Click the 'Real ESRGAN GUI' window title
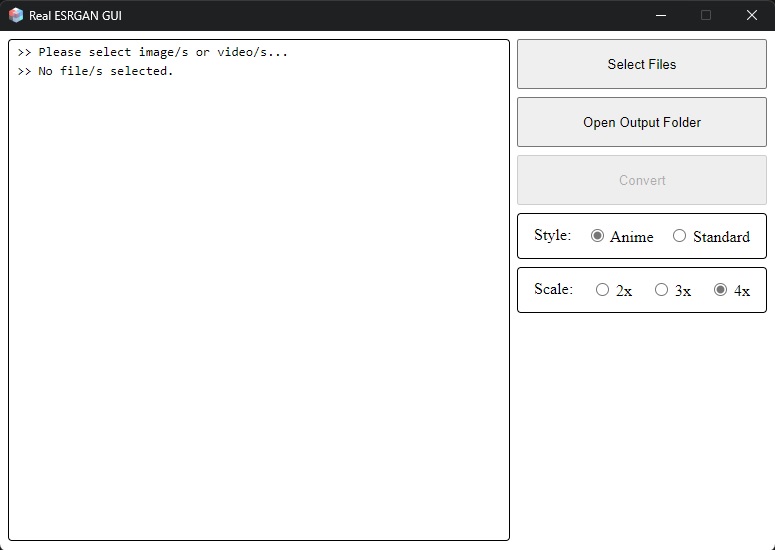 (75, 16)
